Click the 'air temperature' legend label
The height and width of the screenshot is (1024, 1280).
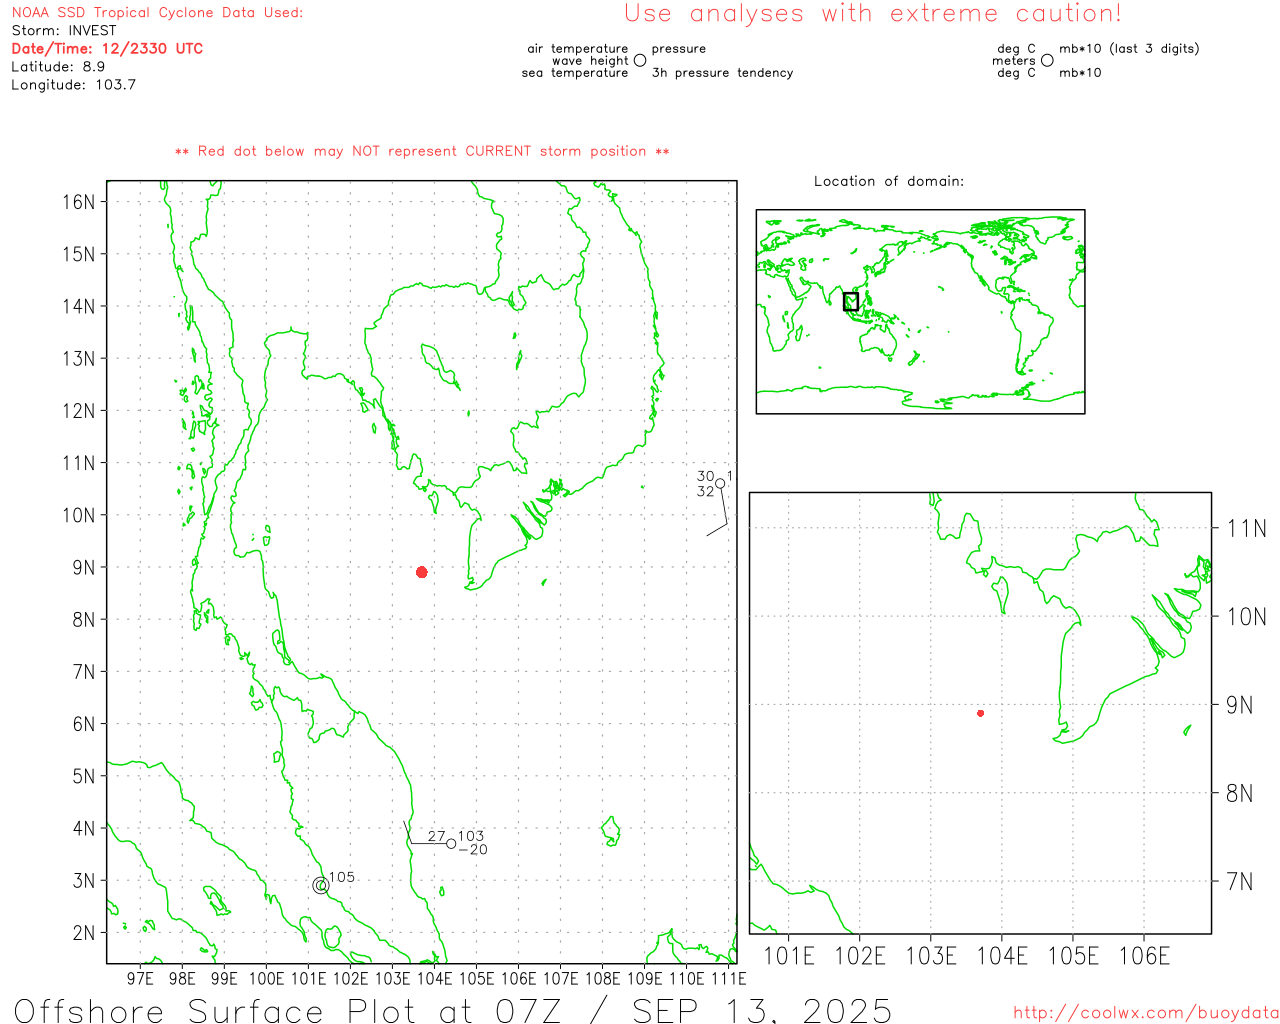pyautogui.click(x=578, y=49)
